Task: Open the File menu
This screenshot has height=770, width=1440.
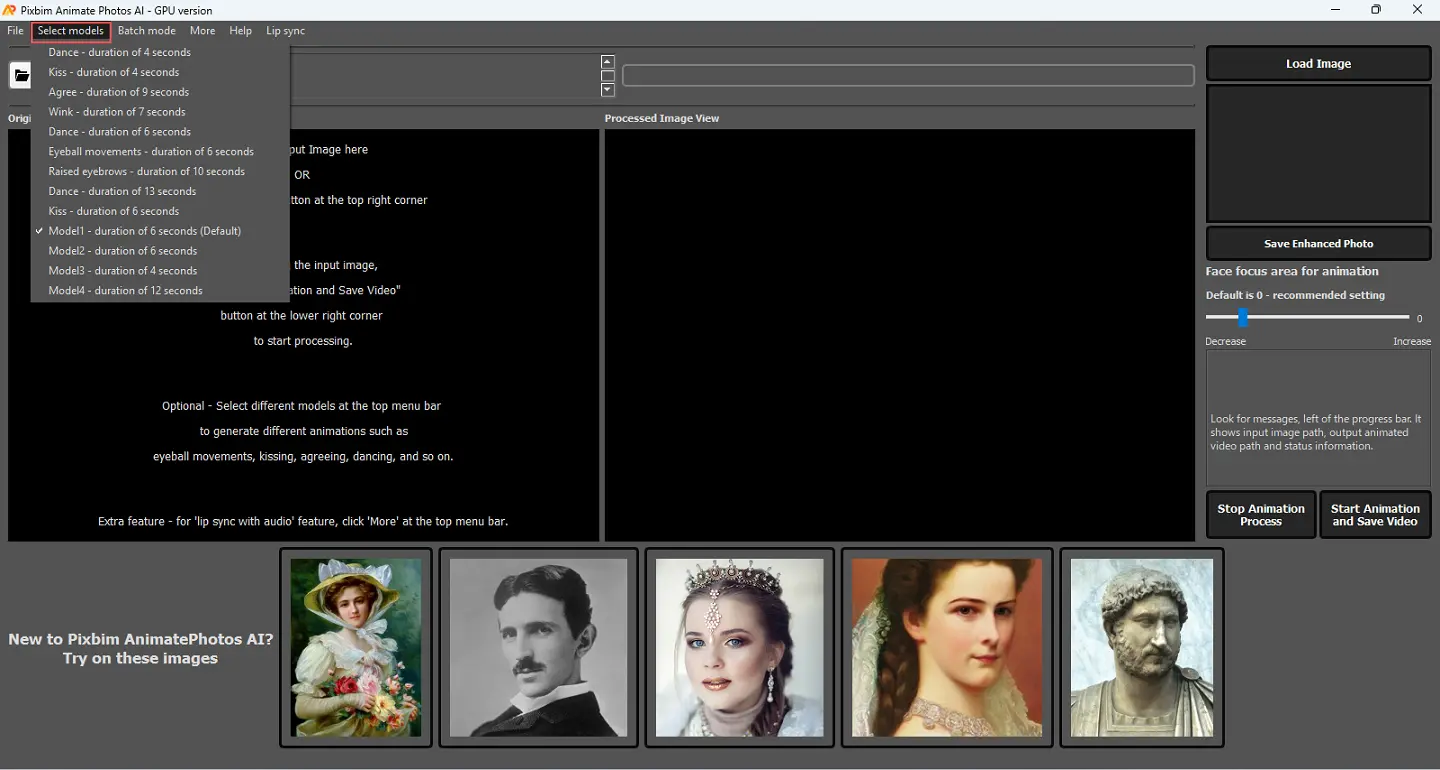Action: pos(16,31)
